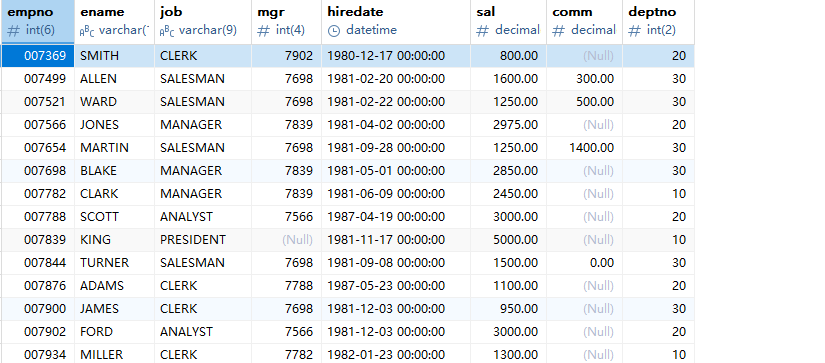This screenshot has width=825, height=363.
Task: Select salary cell 2450.00
Action: [508, 194]
